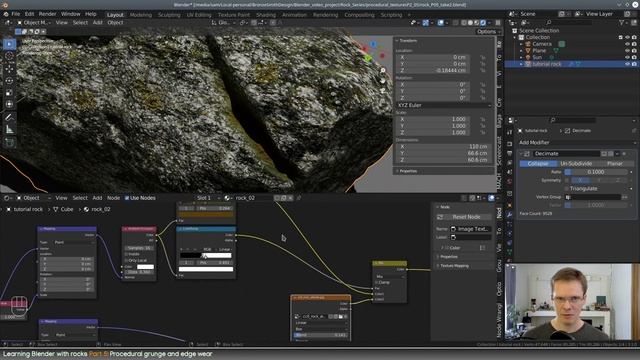Viewport: 640px width, 360px height.
Task: Select the Select Box tool in viewport toolbar
Action: (x=9, y=44)
